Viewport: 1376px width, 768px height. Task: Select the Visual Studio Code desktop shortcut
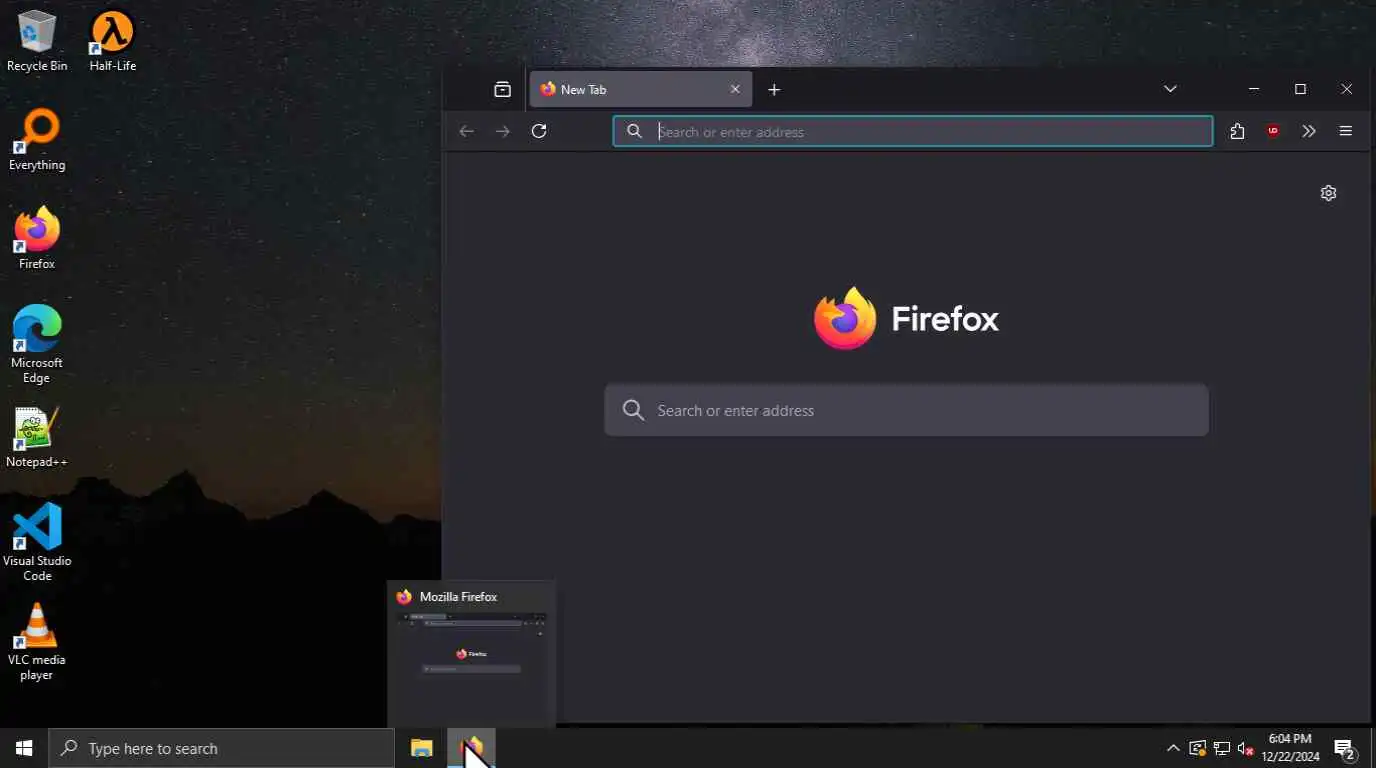[x=37, y=542]
